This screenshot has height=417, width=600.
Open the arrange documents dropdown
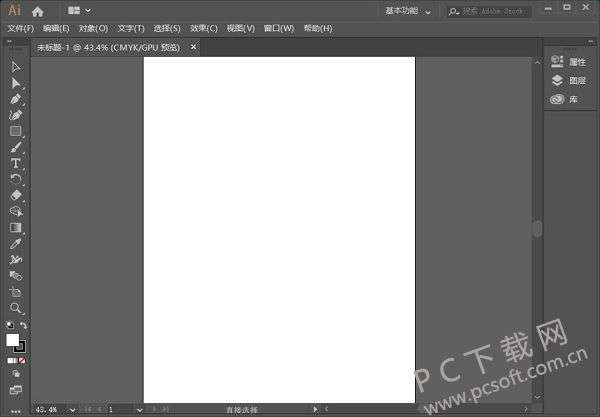coord(79,11)
